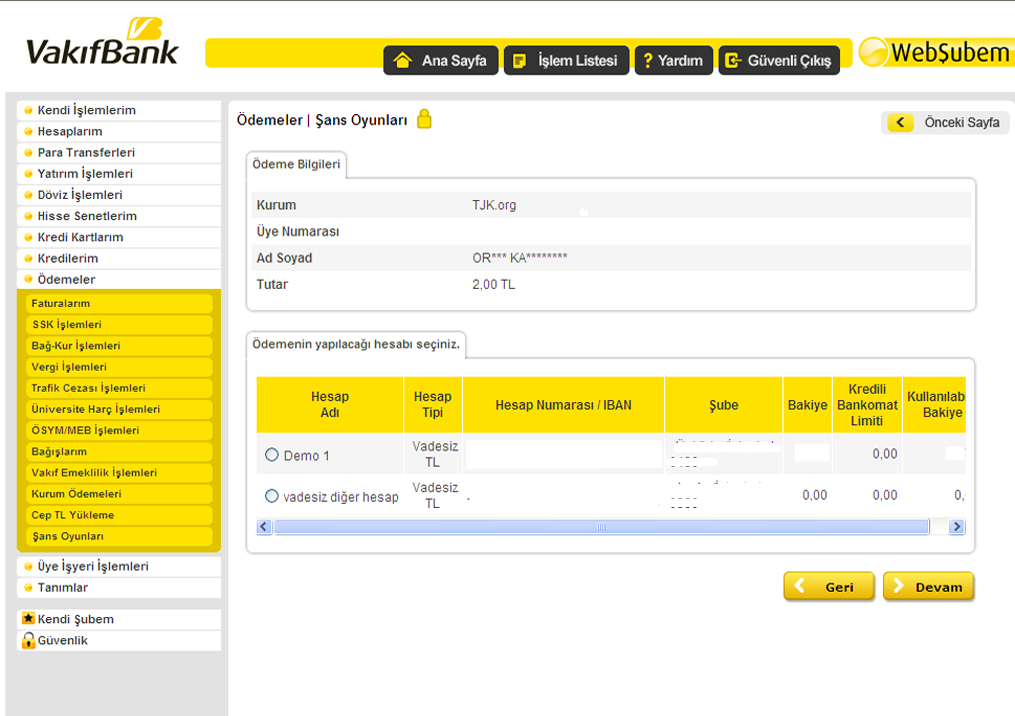The width and height of the screenshot is (1015, 716).
Task: Click the bullet icon next to Üye İşyeri İşlemleri
Action: [28, 567]
